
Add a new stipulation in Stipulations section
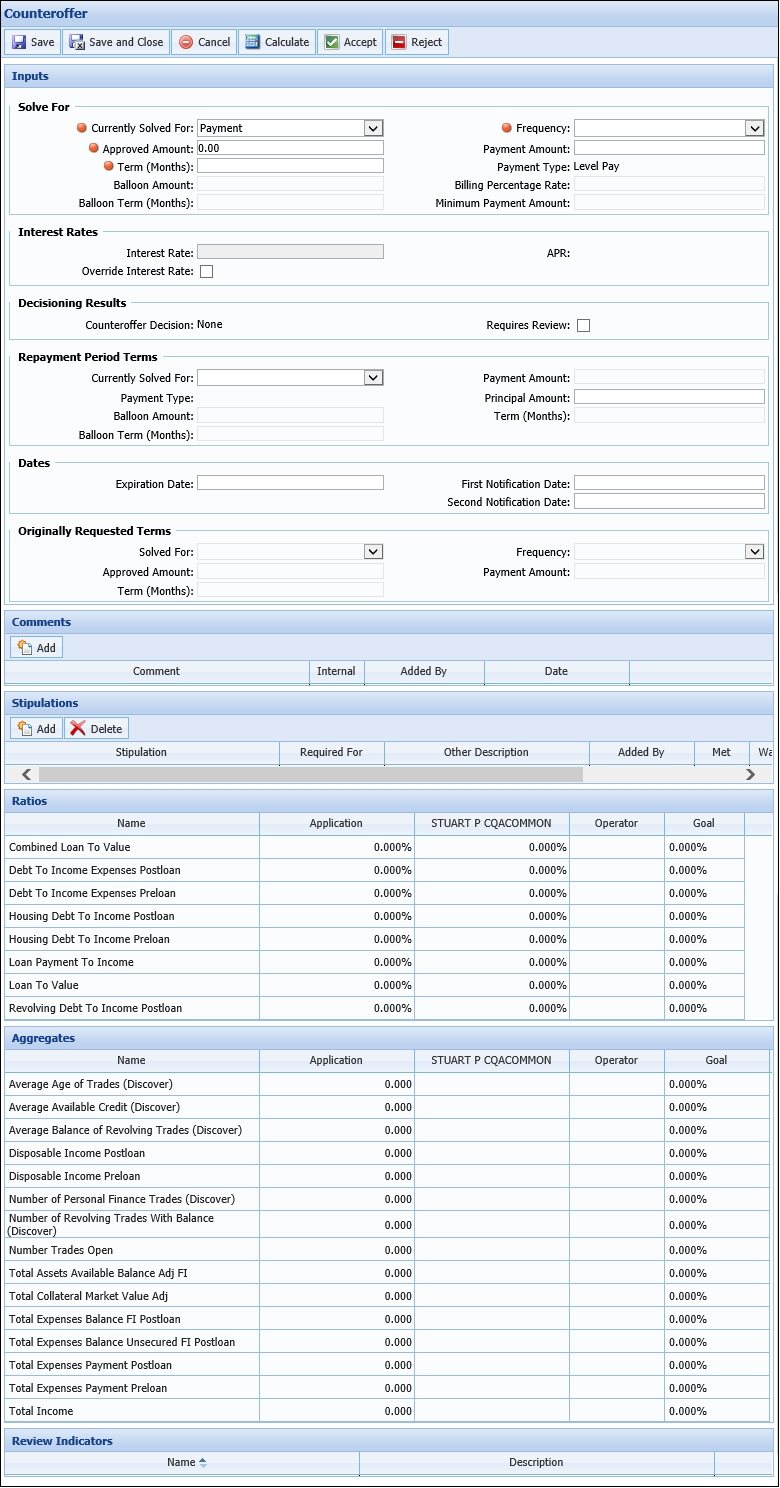coord(37,729)
